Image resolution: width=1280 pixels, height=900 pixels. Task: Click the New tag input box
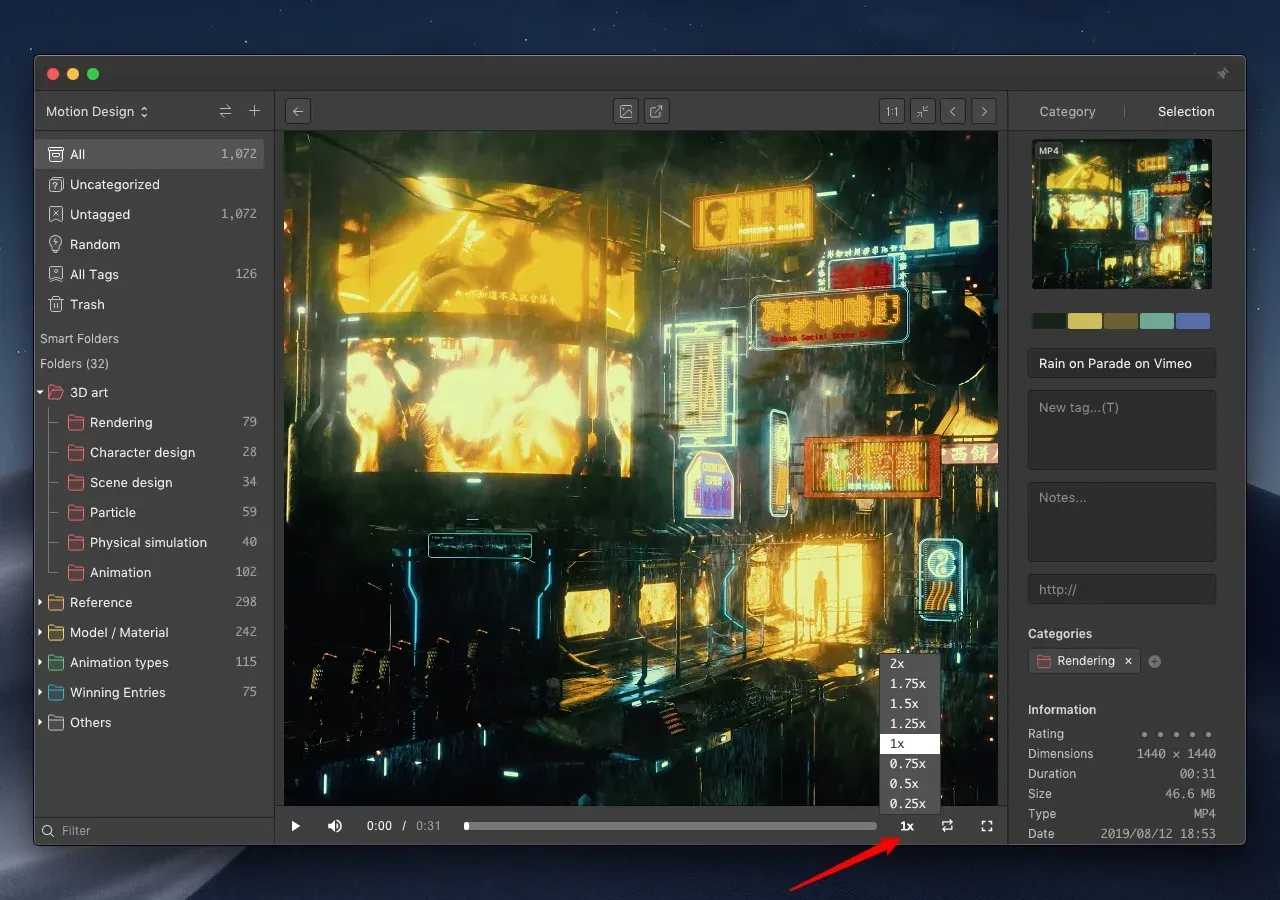pyautogui.click(x=1122, y=430)
